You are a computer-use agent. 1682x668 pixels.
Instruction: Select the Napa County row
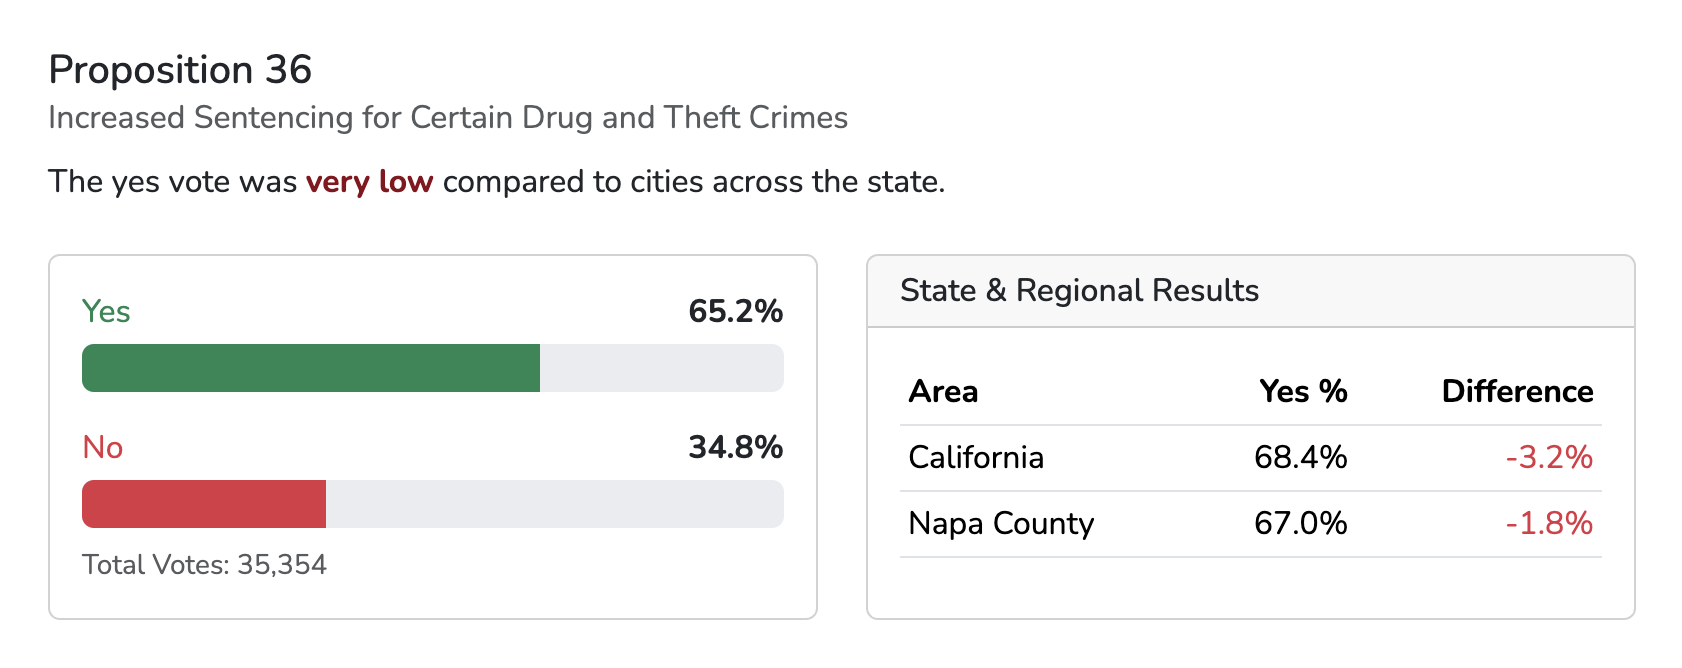click(1251, 524)
